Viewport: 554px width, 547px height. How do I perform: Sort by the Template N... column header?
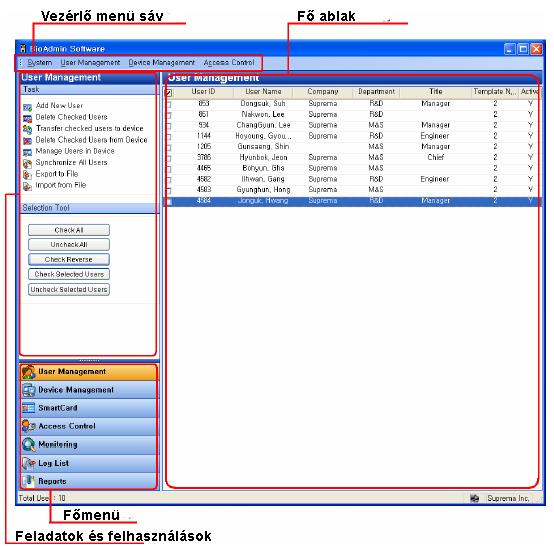click(x=495, y=92)
